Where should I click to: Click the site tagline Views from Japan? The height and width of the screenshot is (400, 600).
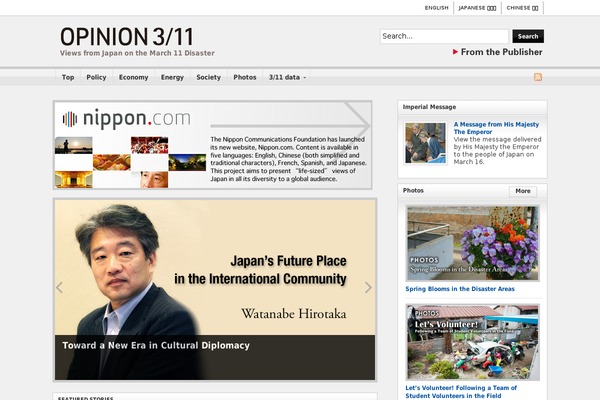[137, 53]
